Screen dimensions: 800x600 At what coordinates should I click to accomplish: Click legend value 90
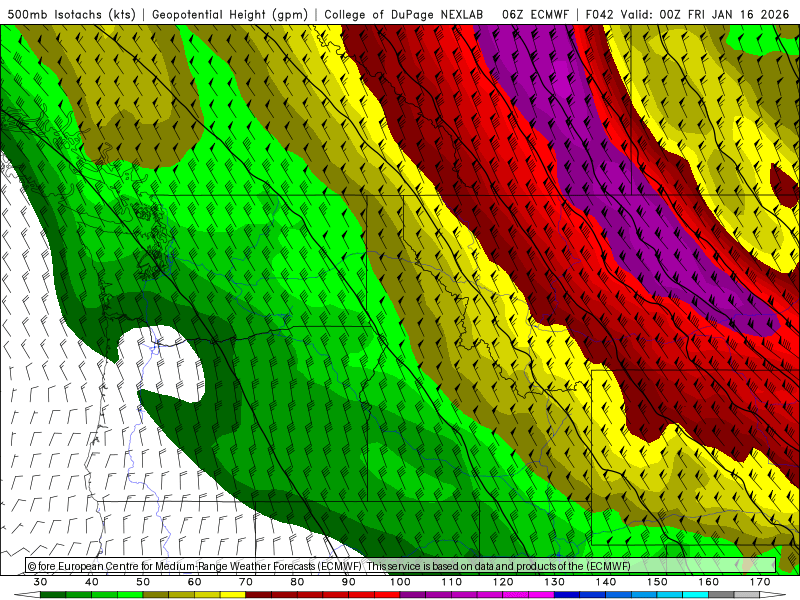349,582
